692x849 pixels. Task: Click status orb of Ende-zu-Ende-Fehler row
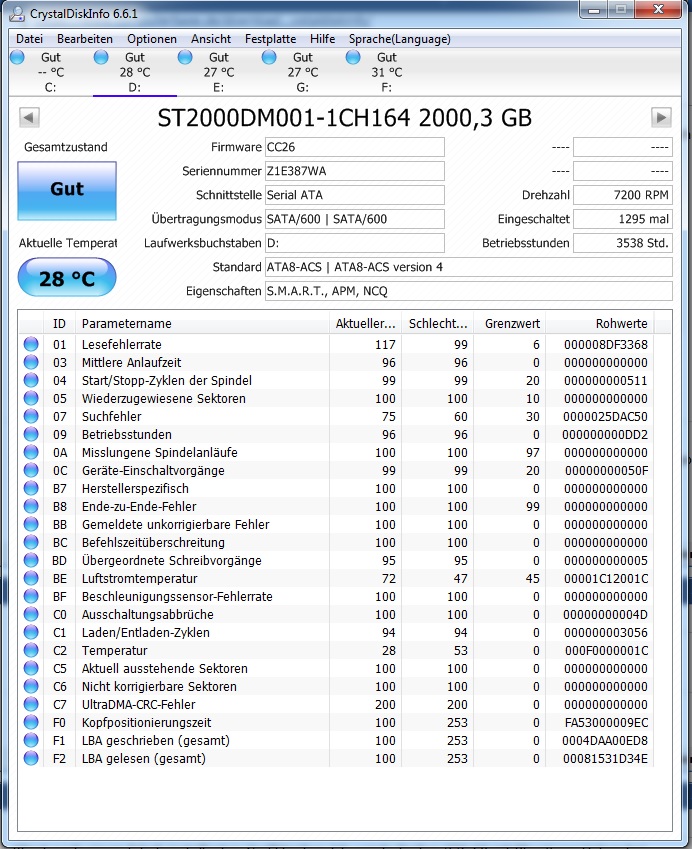[x=31, y=506]
